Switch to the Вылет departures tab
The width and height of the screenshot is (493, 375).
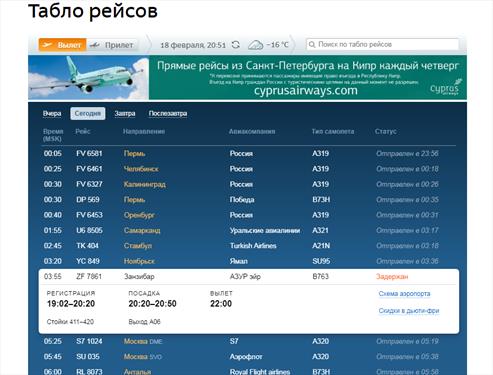63,45
